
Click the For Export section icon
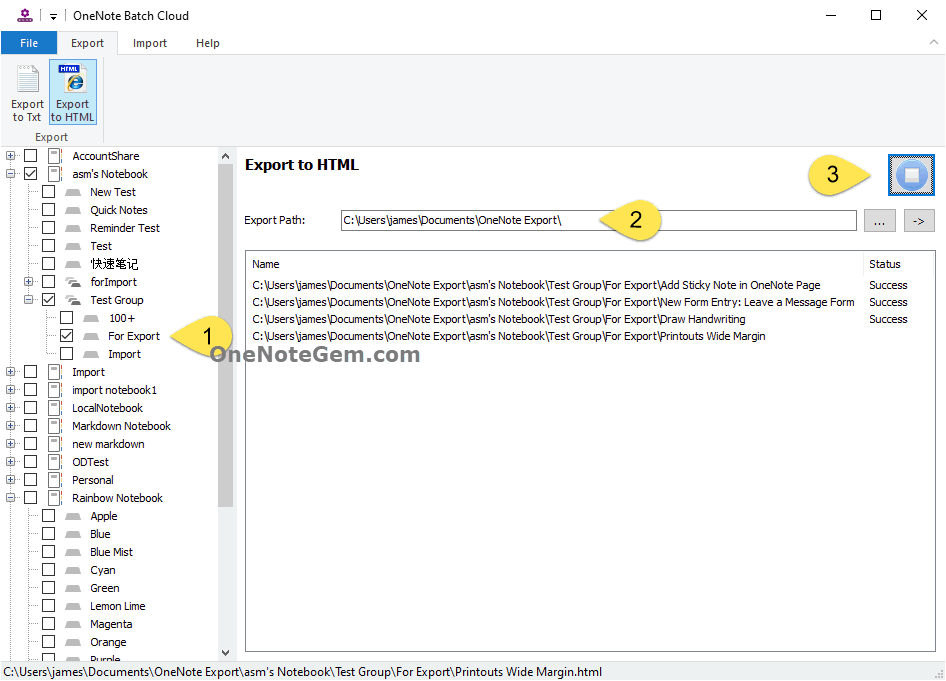pyautogui.click(x=91, y=336)
